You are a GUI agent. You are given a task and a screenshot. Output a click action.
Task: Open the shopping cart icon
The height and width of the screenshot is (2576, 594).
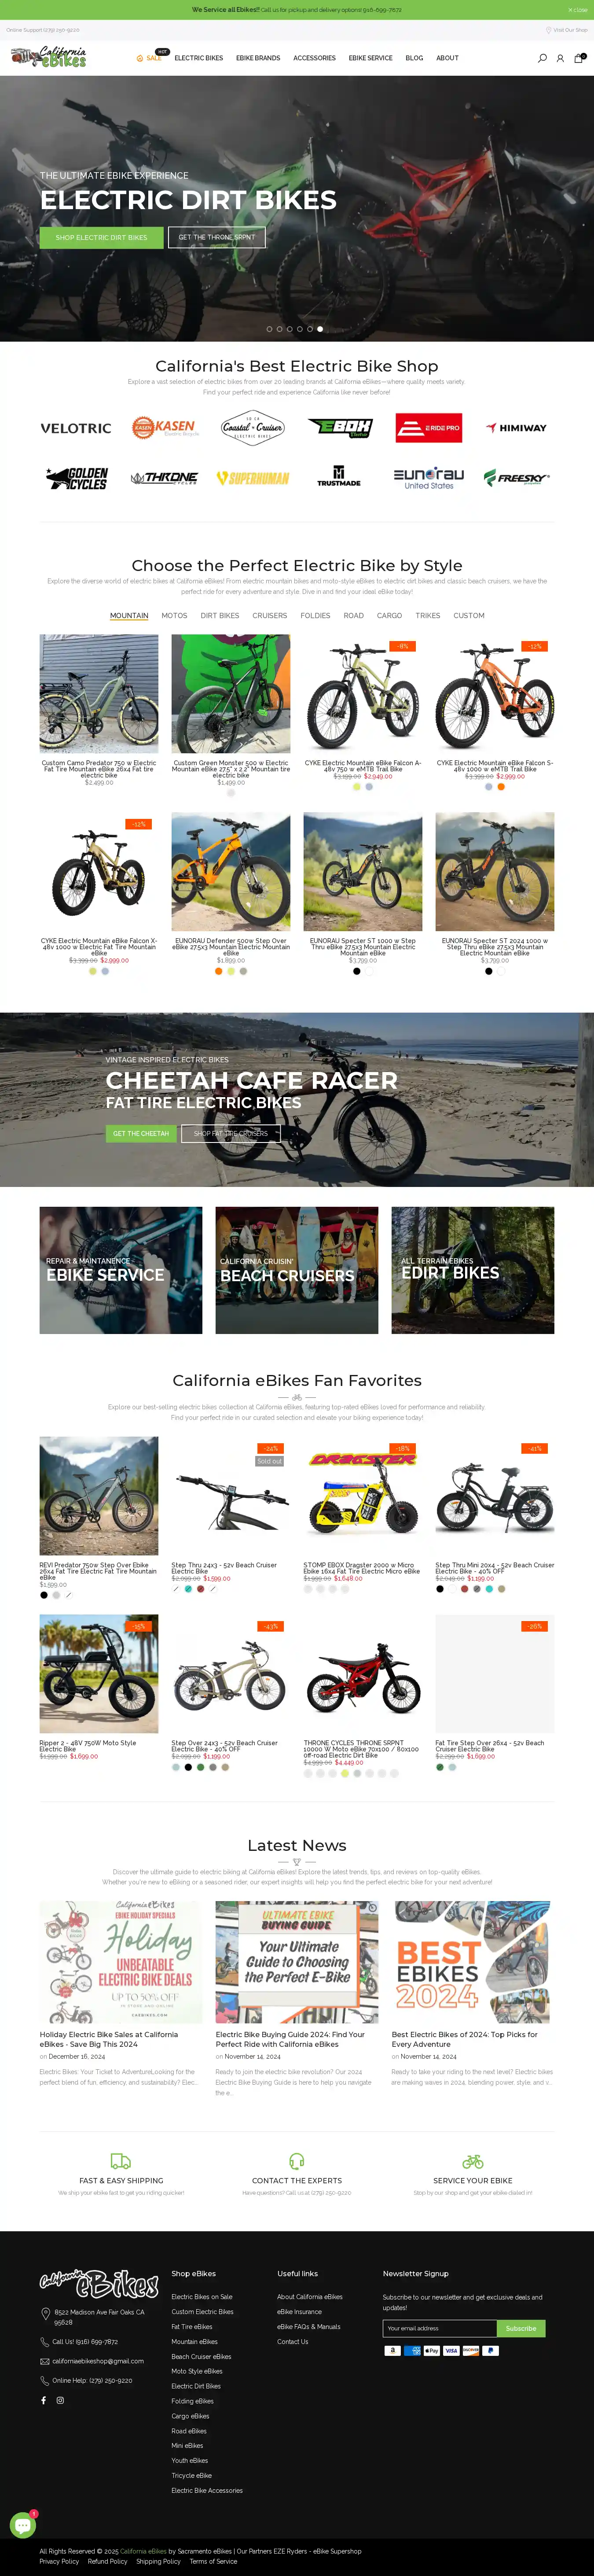(x=578, y=58)
